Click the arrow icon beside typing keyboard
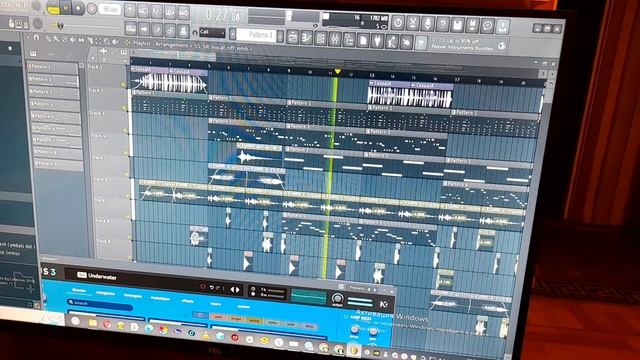 click(x=144, y=29)
